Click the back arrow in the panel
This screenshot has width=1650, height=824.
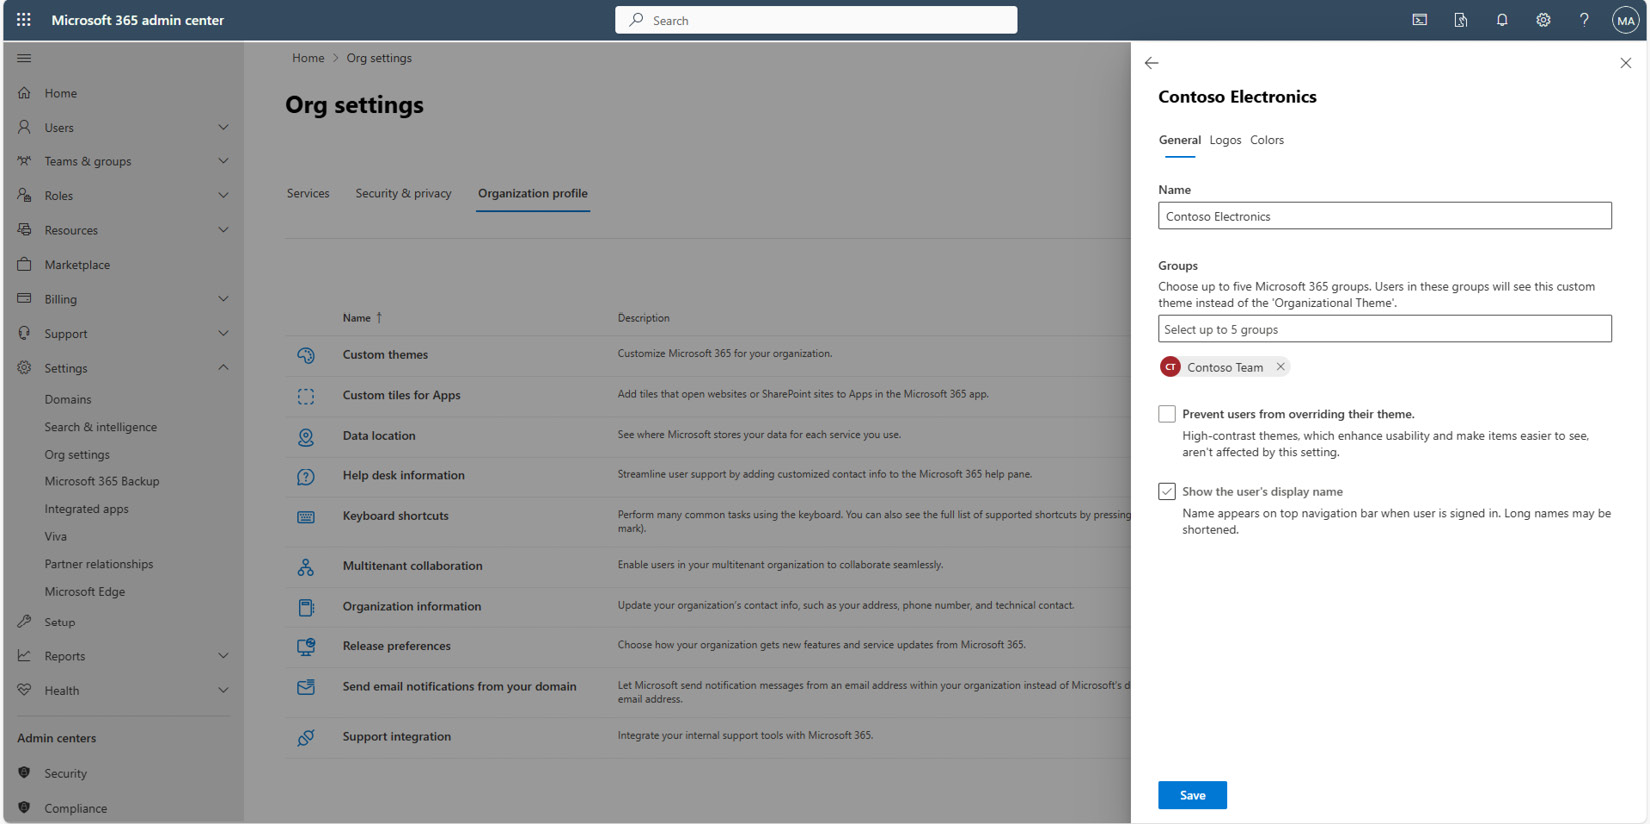coord(1152,63)
